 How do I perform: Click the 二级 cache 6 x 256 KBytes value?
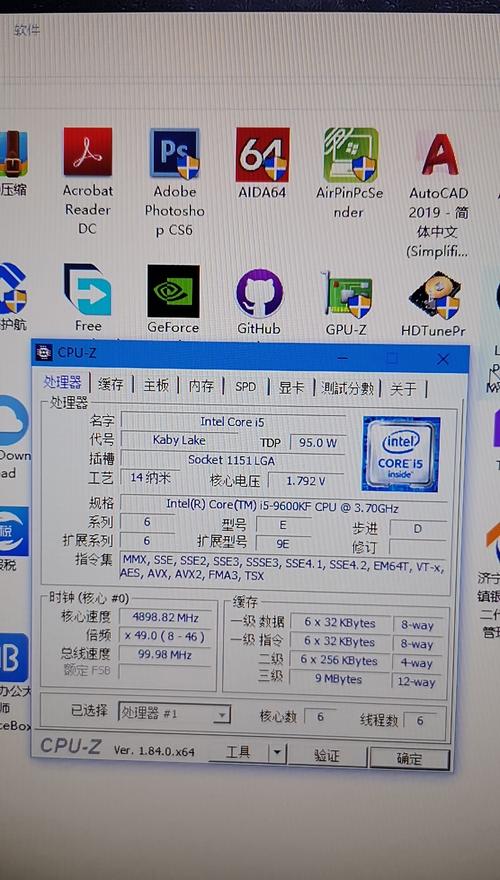pyautogui.click(x=338, y=660)
